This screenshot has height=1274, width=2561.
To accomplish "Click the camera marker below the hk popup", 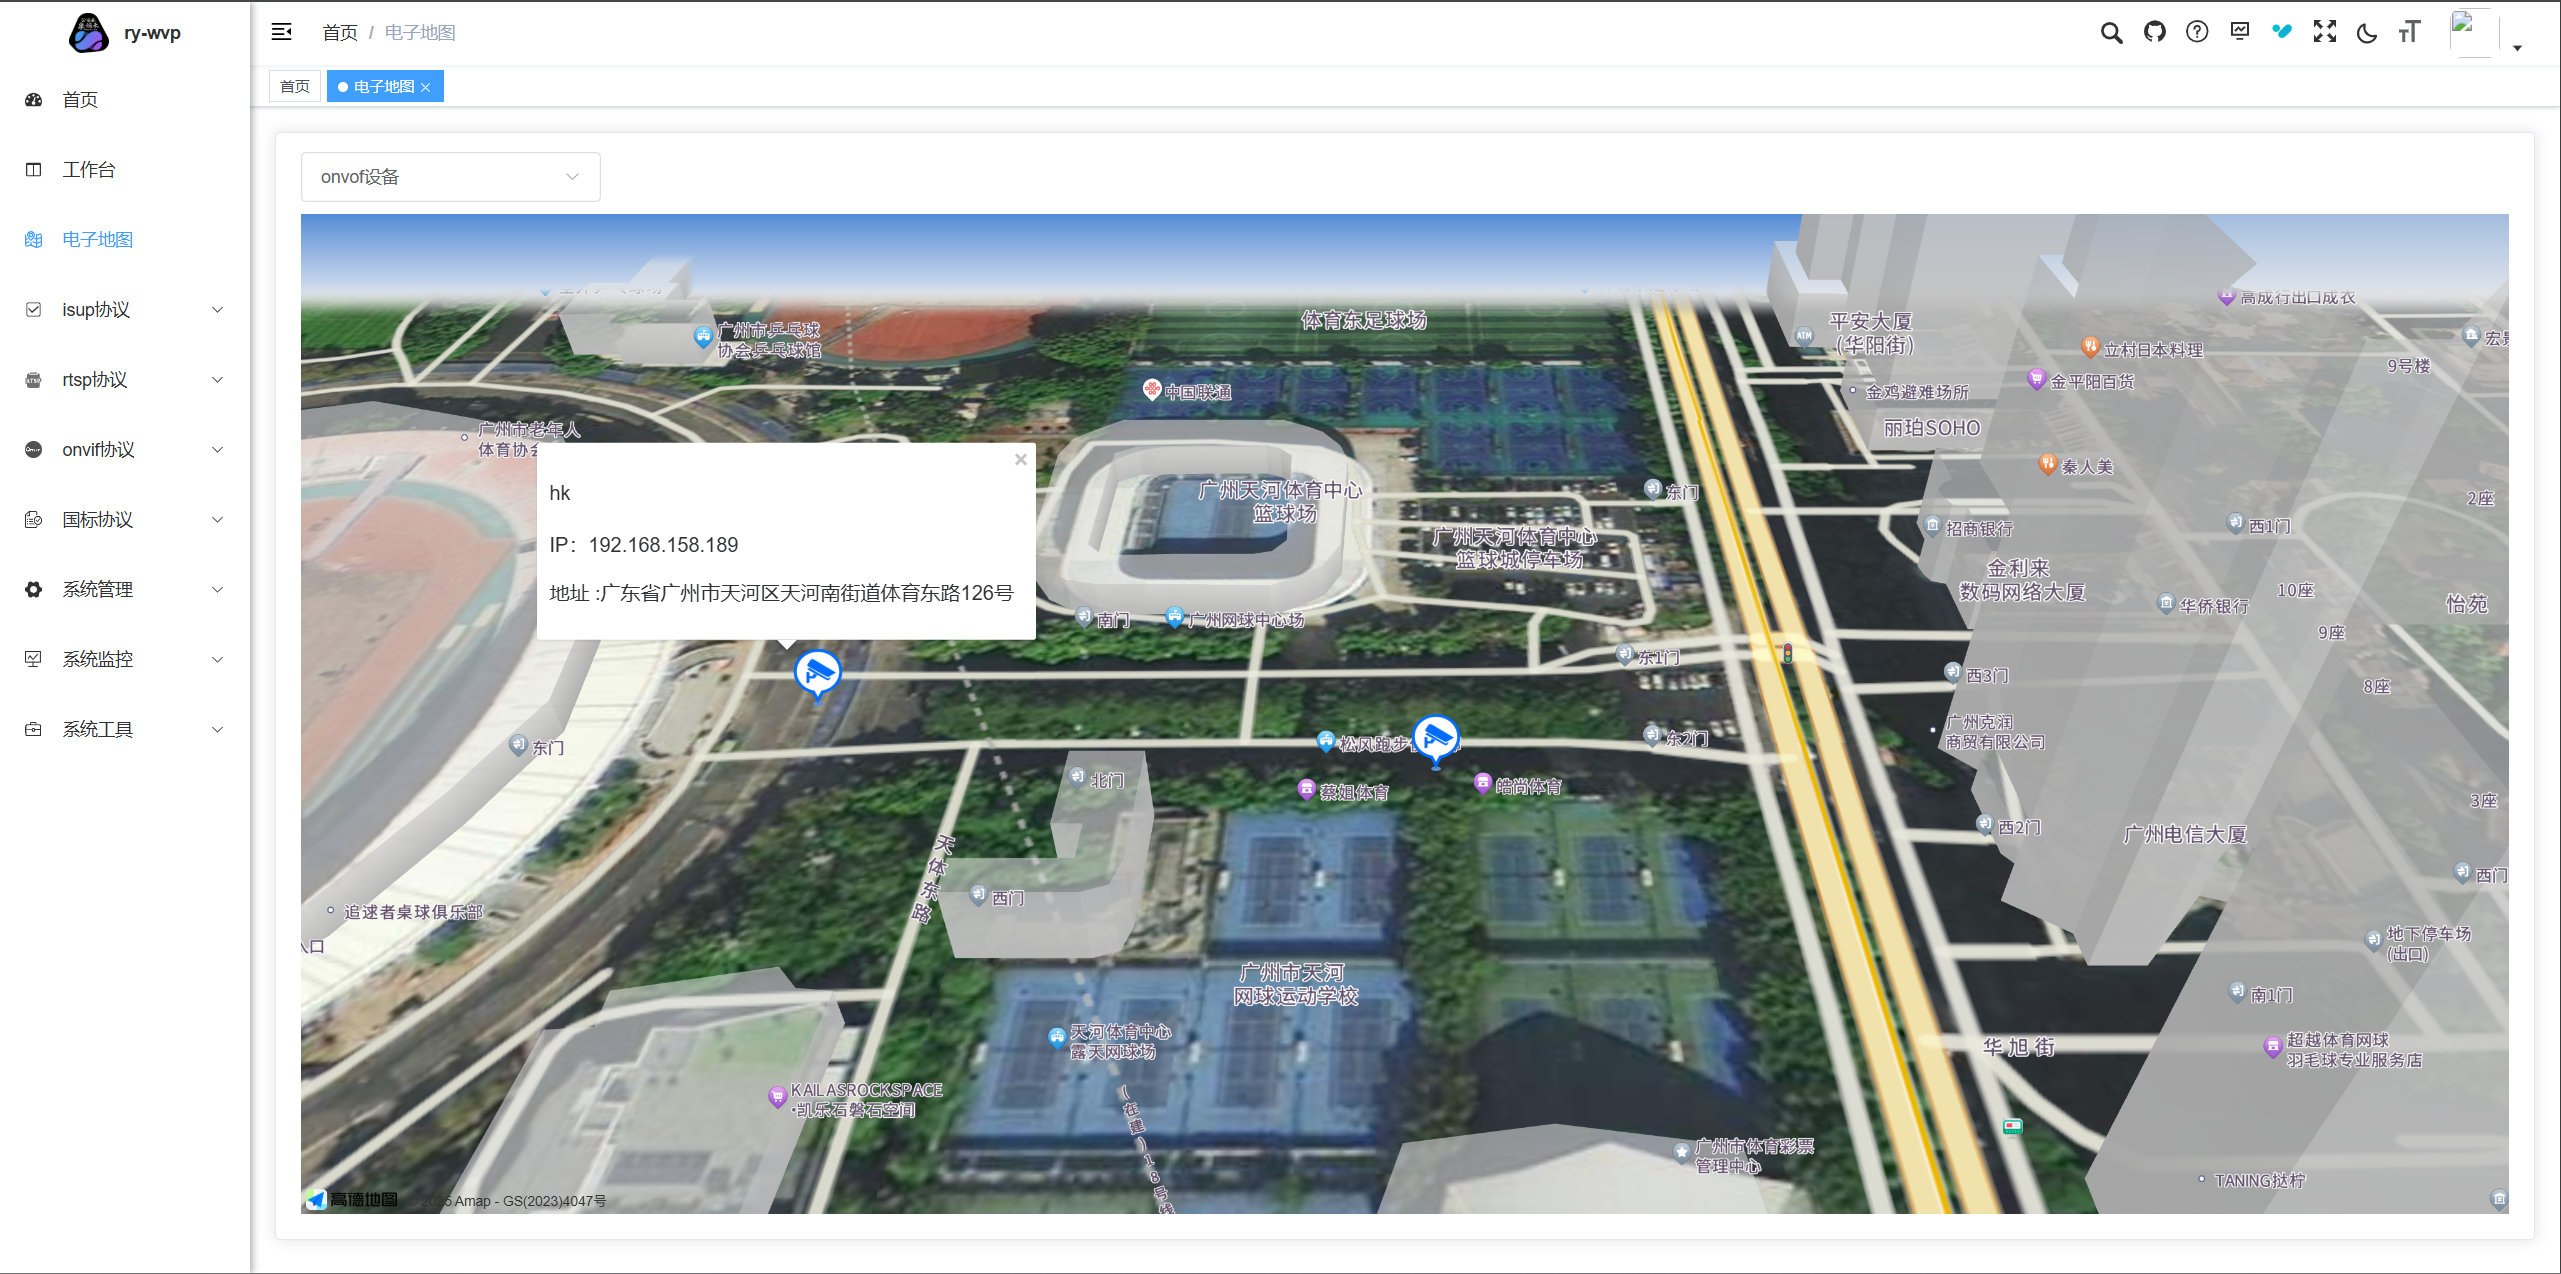I will click(x=818, y=673).
